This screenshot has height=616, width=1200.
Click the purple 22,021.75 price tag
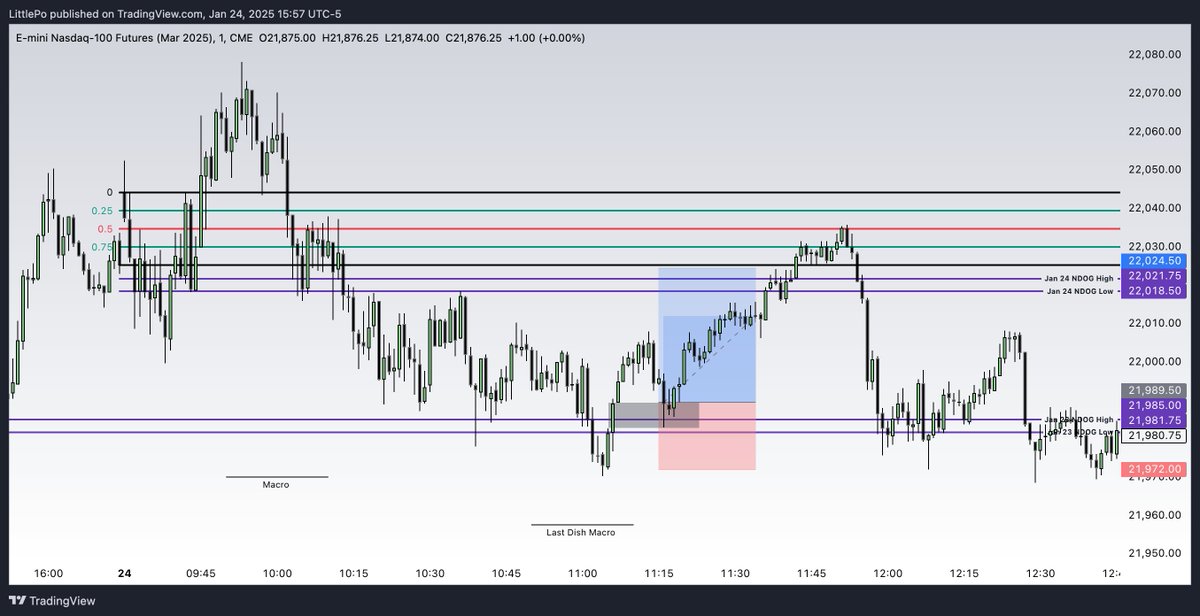[1156, 275]
